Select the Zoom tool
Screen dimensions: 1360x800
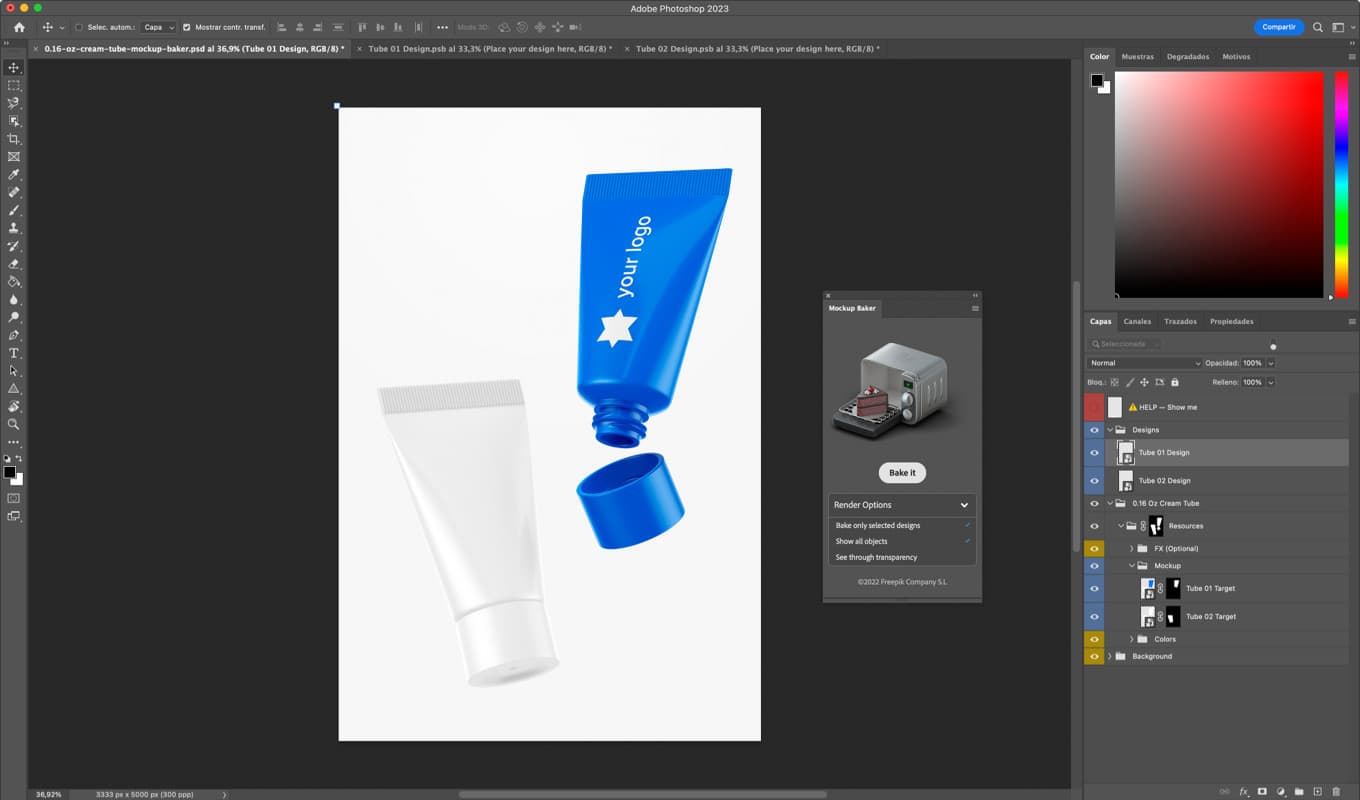[14, 424]
